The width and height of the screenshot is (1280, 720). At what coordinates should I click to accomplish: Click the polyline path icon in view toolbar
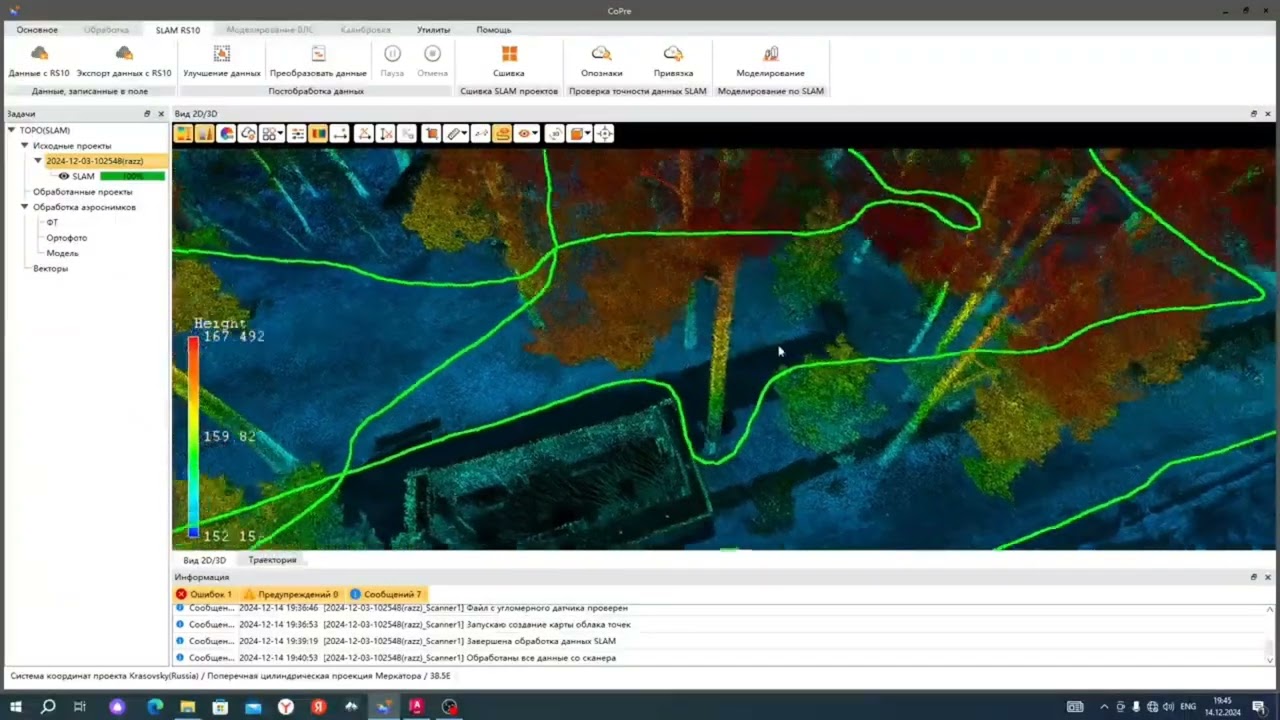click(480, 133)
